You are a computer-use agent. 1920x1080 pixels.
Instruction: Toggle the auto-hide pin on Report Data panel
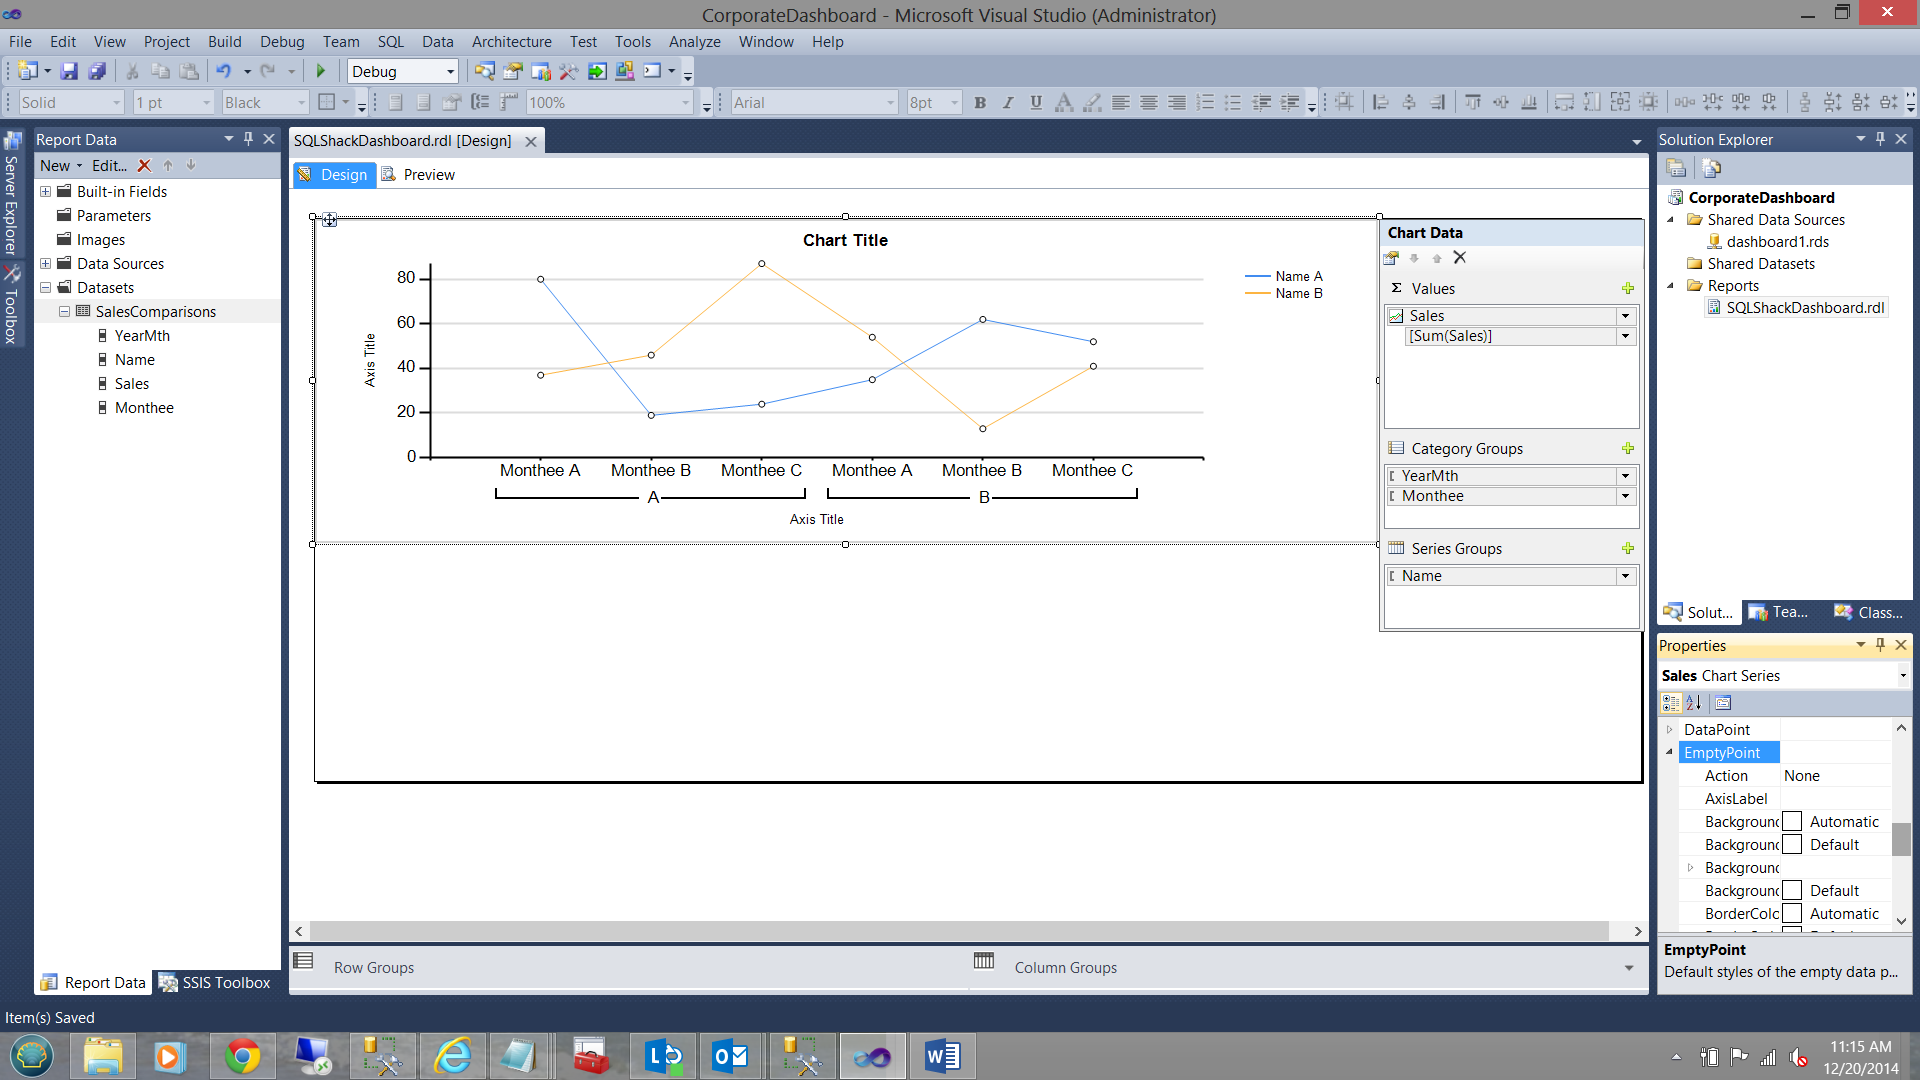(248, 139)
